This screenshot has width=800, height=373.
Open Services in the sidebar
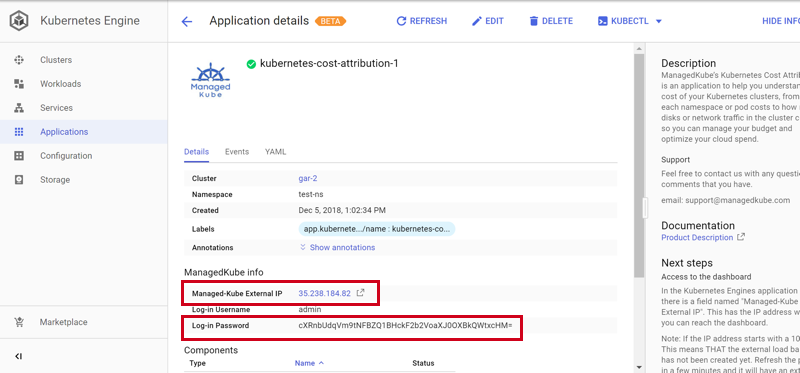coord(57,108)
